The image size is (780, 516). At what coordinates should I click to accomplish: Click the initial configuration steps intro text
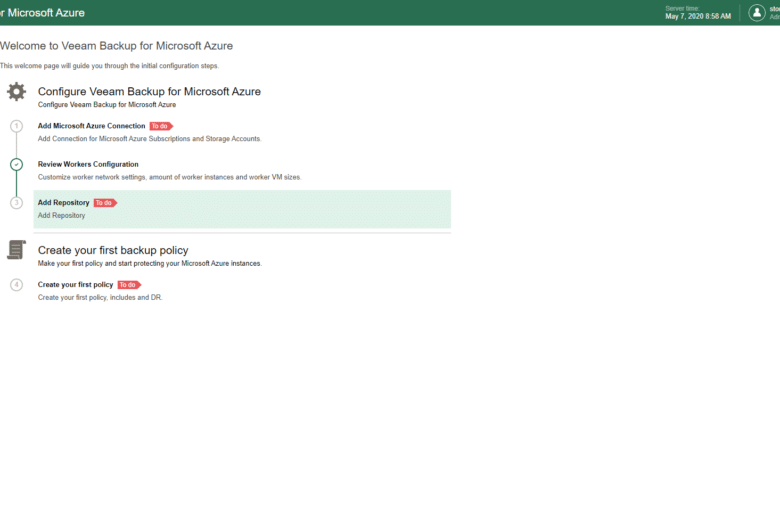(109, 66)
